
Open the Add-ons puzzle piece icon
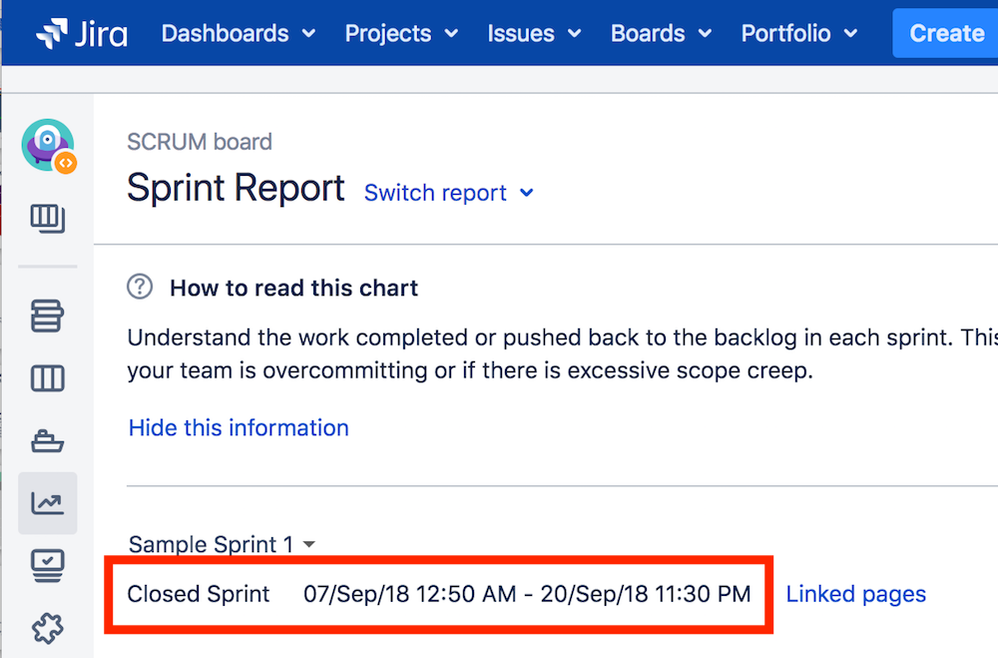pos(48,628)
